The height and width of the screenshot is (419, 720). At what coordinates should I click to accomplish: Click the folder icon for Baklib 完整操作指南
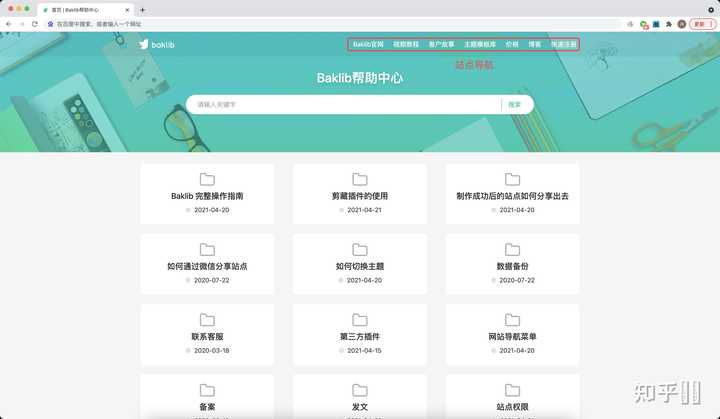(x=207, y=179)
